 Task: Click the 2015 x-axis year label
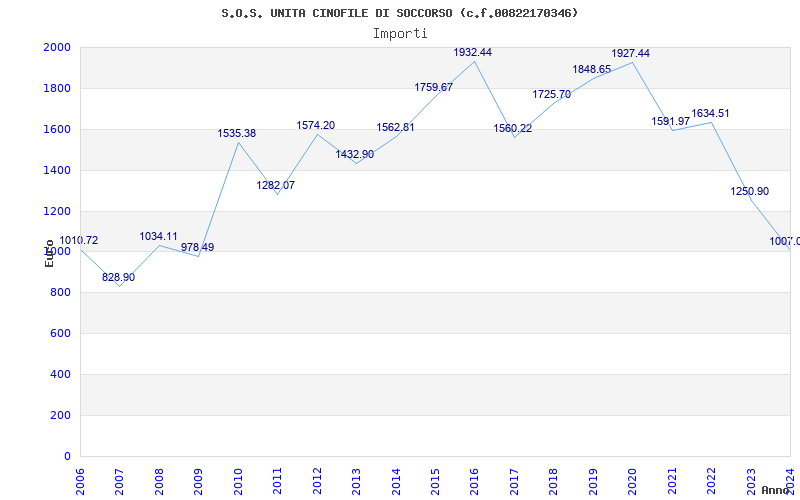[435, 482]
